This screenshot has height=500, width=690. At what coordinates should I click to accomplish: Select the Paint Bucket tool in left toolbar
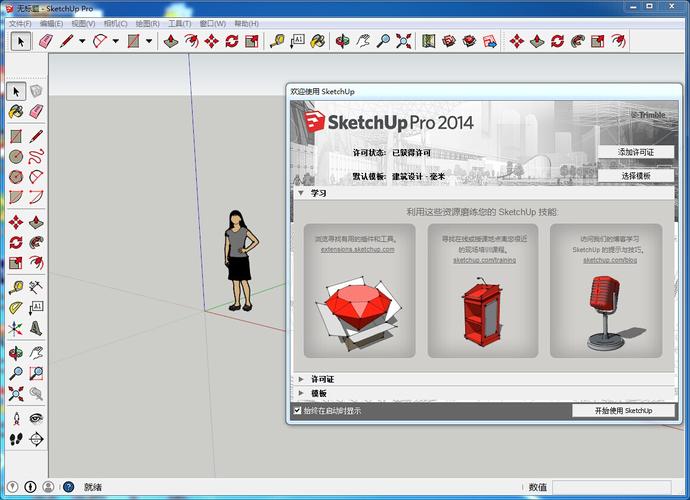pyautogui.click(x=16, y=113)
